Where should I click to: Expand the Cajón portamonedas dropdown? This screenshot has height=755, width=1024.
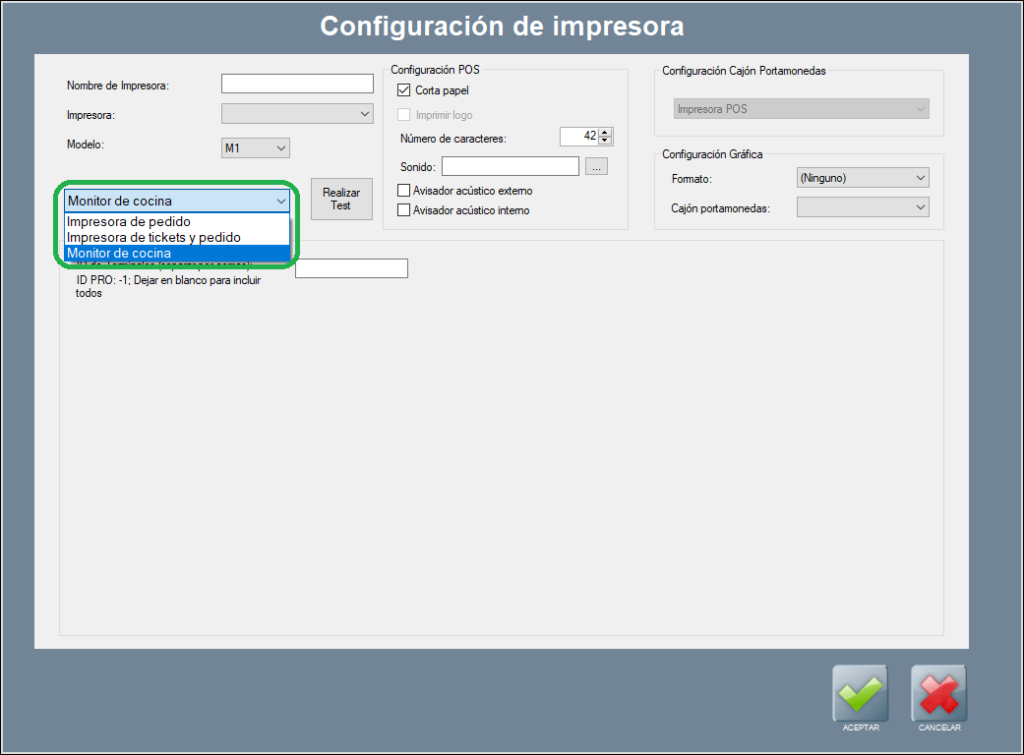coord(862,207)
